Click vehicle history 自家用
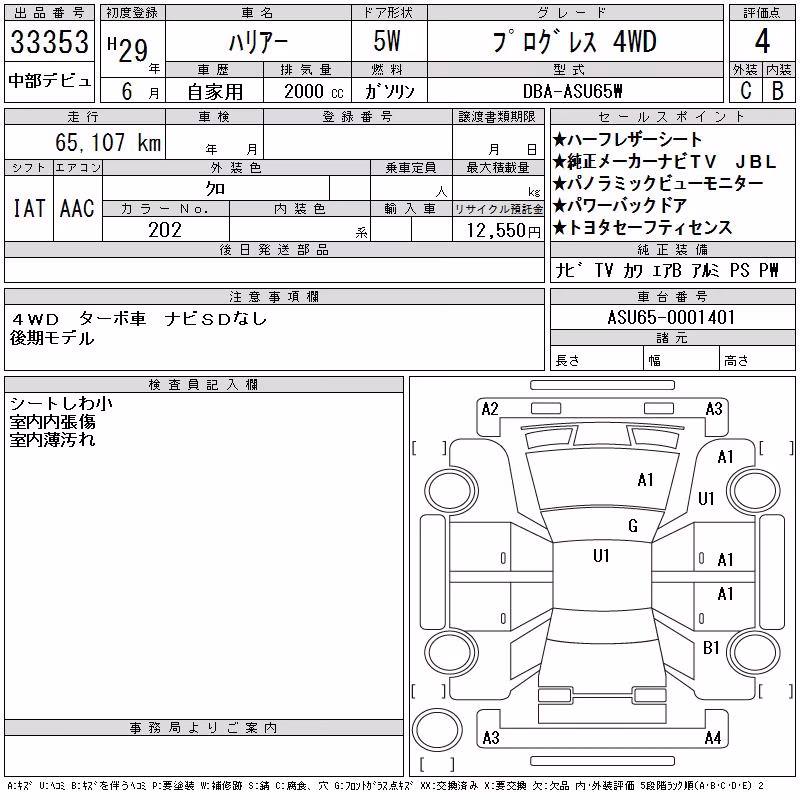The width and height of the screenshot is (800, 800). click(x=215, y=92)
